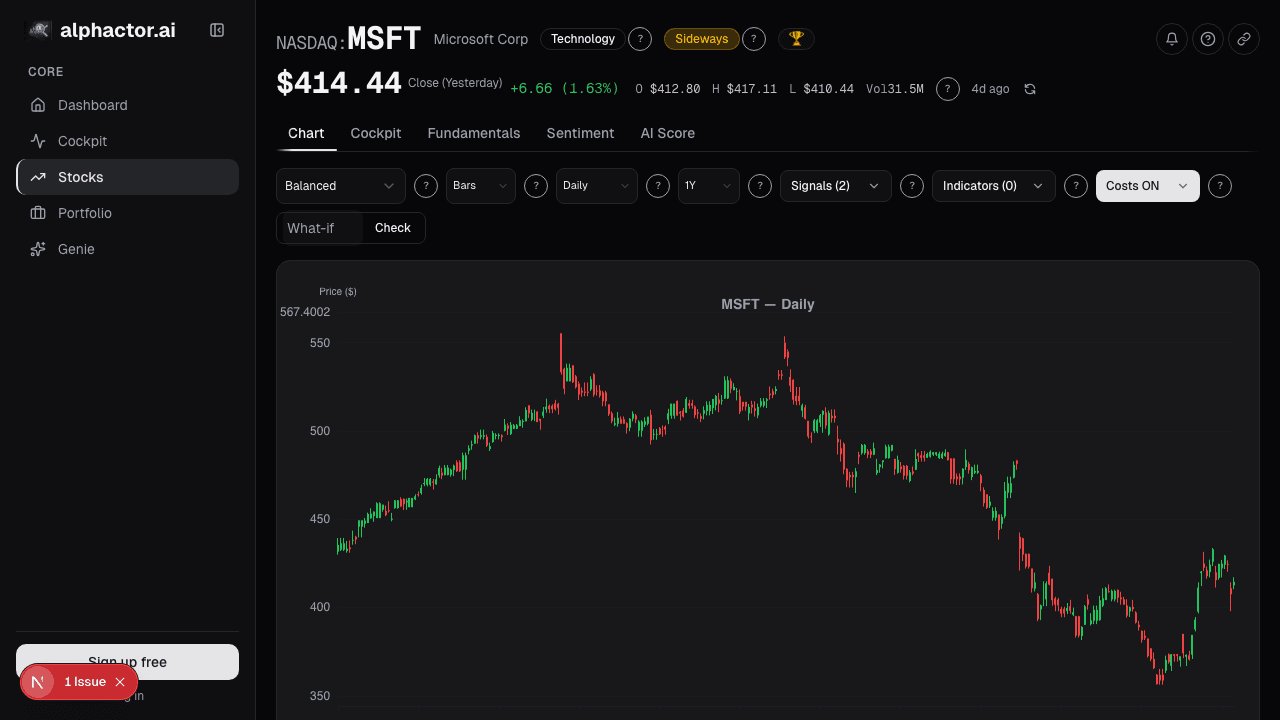Click the 1 Issue label

[85, 682]
